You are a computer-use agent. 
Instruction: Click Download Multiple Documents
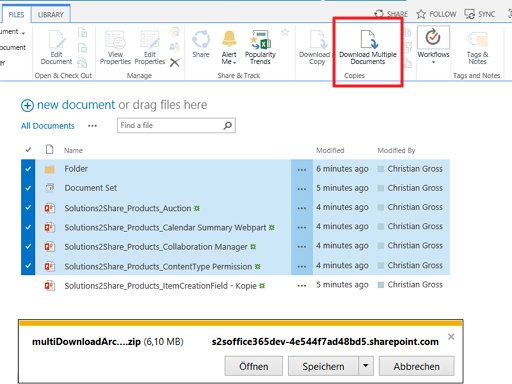coord(368,47)
